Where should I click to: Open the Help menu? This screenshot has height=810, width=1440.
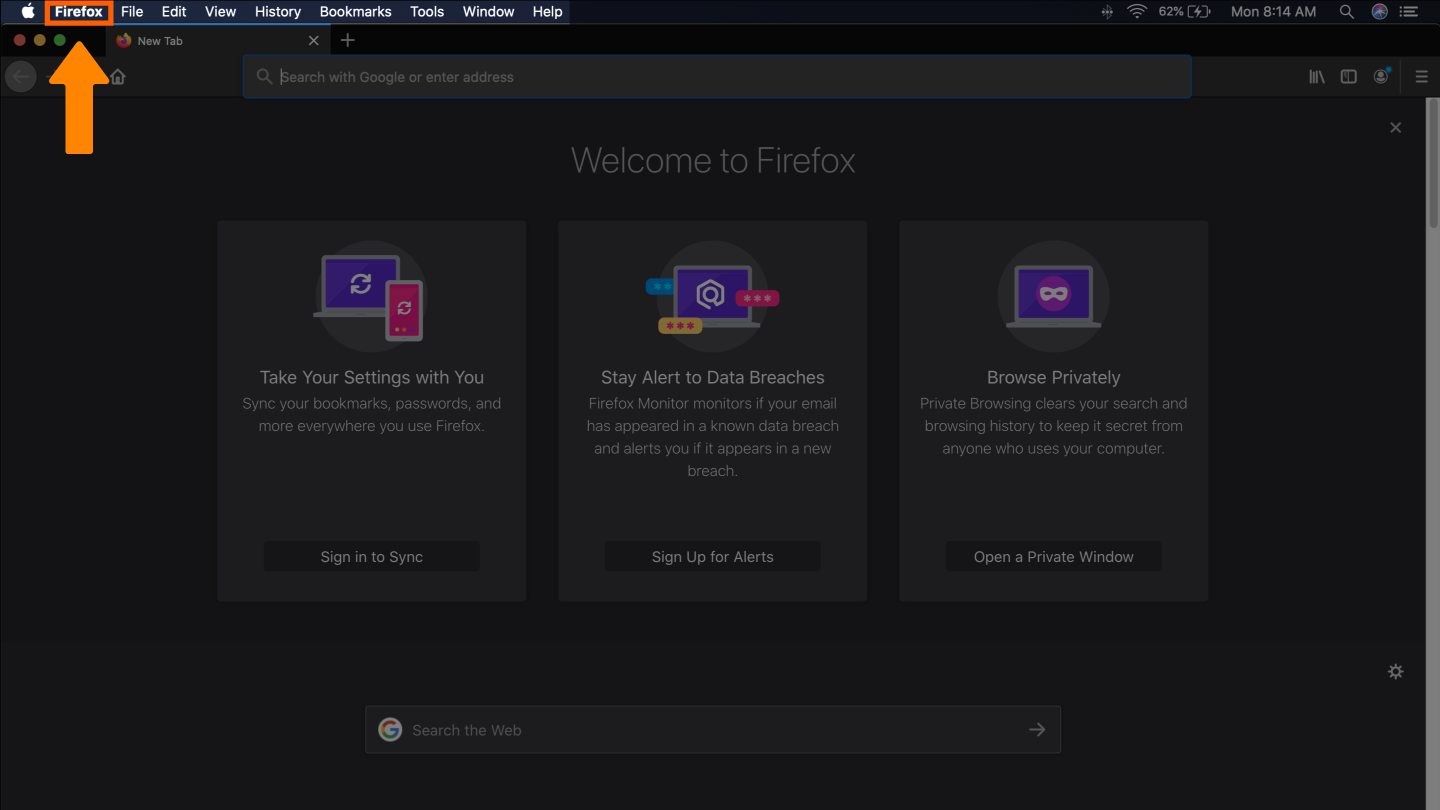point(547,12)
